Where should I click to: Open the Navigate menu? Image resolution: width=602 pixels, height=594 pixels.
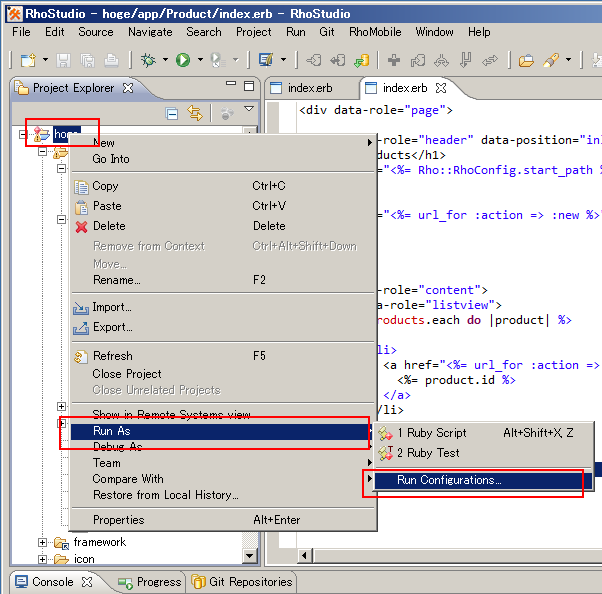point(150,32)
